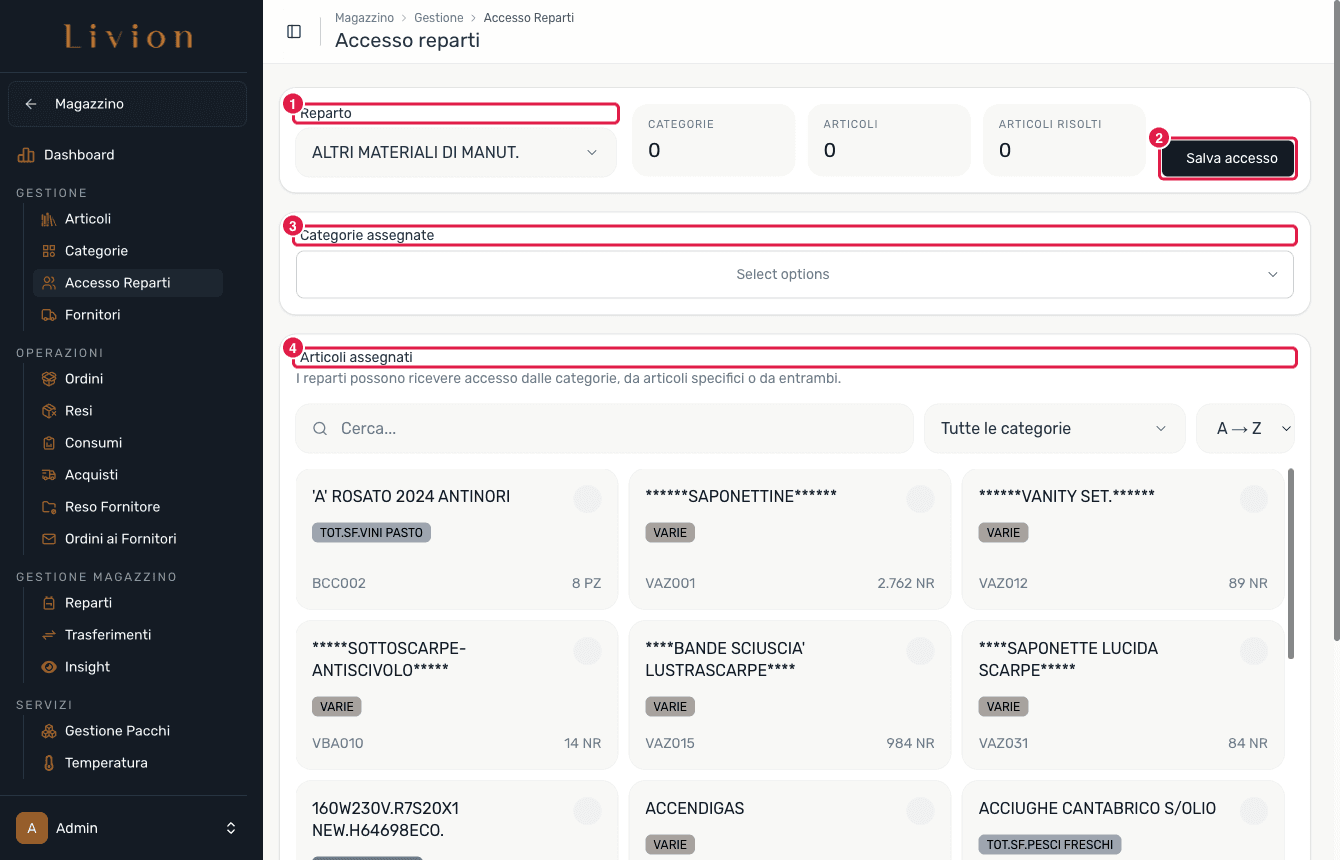
Task: Toggle selection circle on VANITY SET card
Action: pos(1253,498)
